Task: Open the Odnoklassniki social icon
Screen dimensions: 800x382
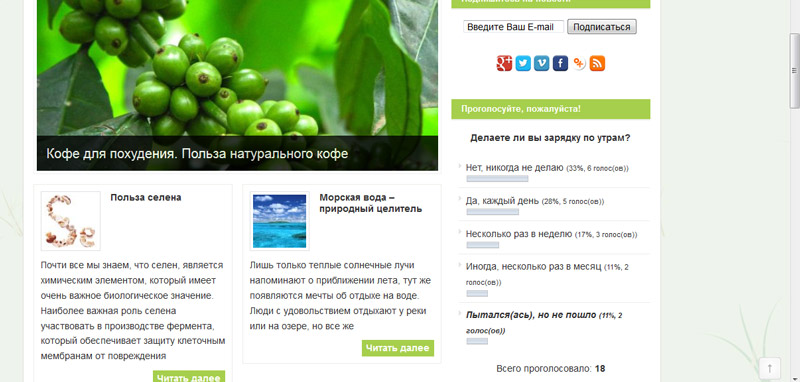Action: [x=579, y=63]
